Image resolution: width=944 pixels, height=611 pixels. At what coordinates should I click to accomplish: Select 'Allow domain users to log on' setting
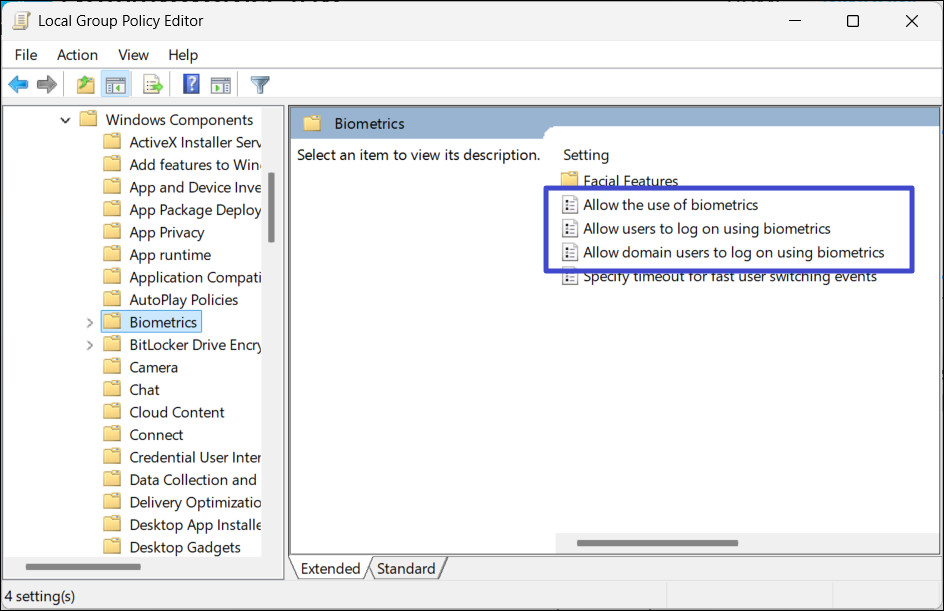click(733, 252)
